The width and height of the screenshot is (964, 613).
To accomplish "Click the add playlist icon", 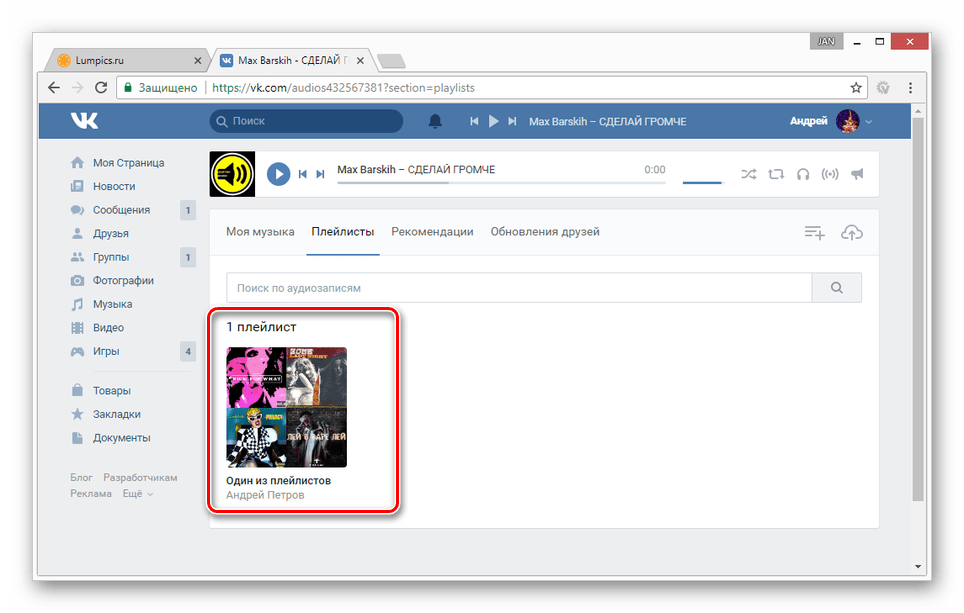I will point(815,232).
